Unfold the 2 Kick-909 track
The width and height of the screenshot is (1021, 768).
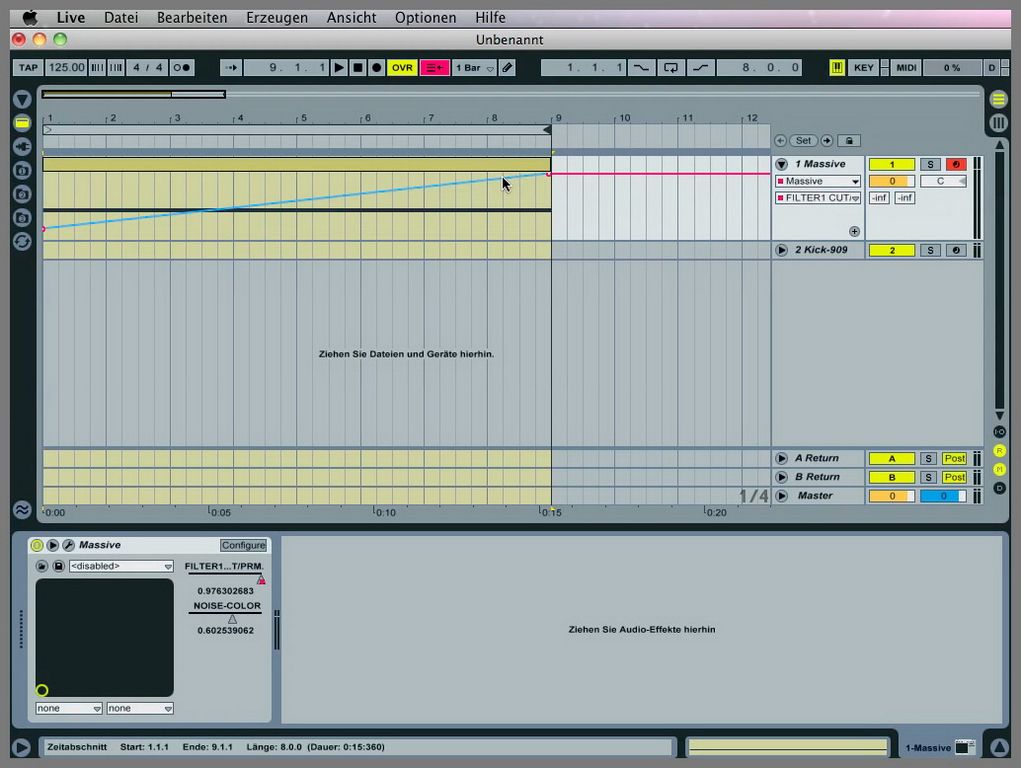click(781, 250)
